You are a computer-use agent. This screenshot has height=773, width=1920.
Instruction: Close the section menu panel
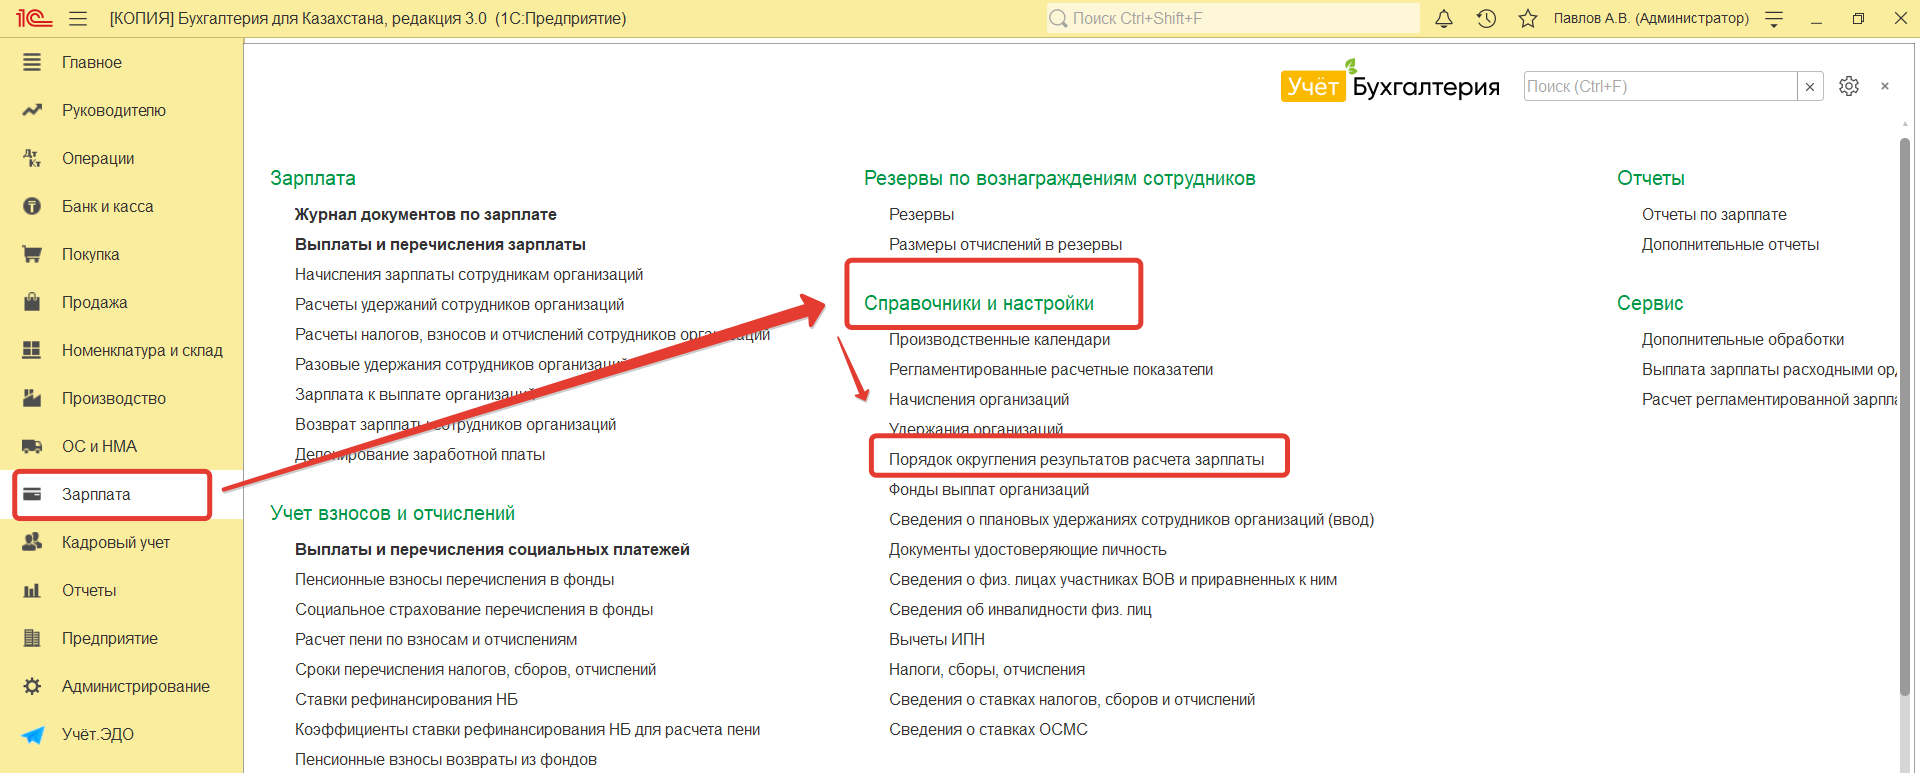[x=1885, y=86]
